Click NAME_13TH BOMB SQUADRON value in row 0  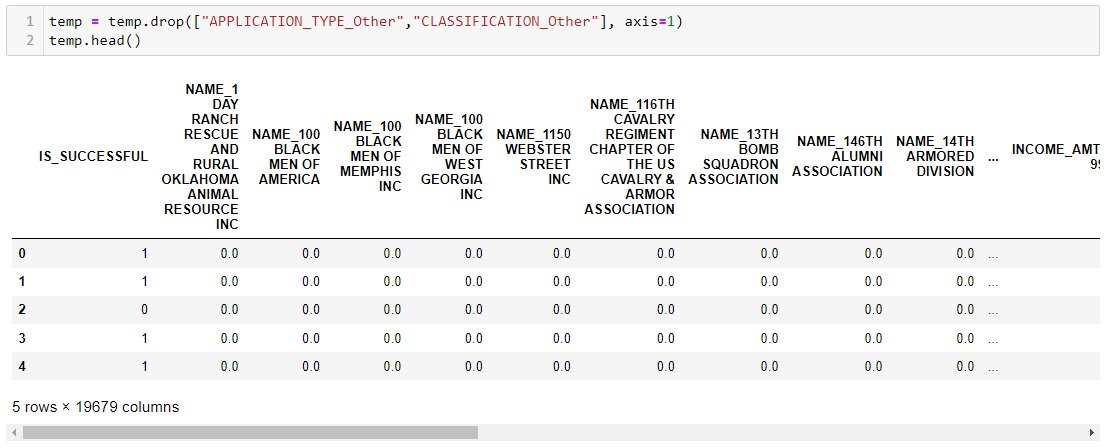tap(769, 253)
